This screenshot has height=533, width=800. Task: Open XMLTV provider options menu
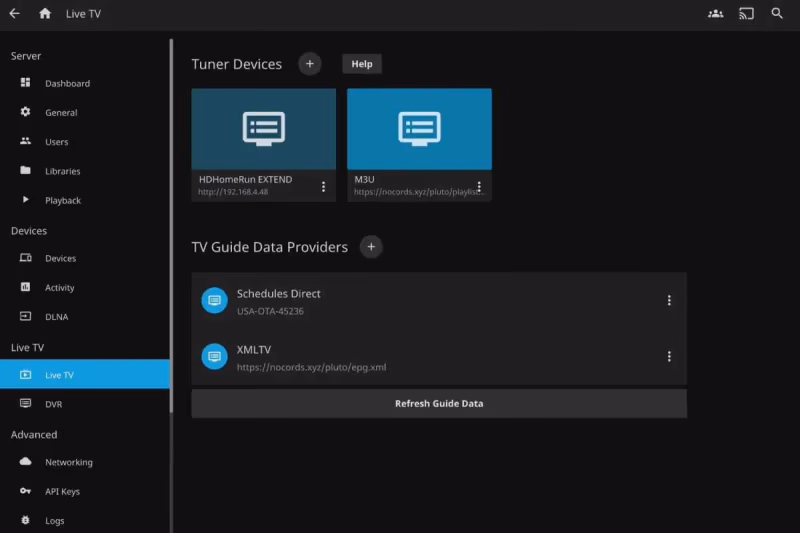pos(669,356)
